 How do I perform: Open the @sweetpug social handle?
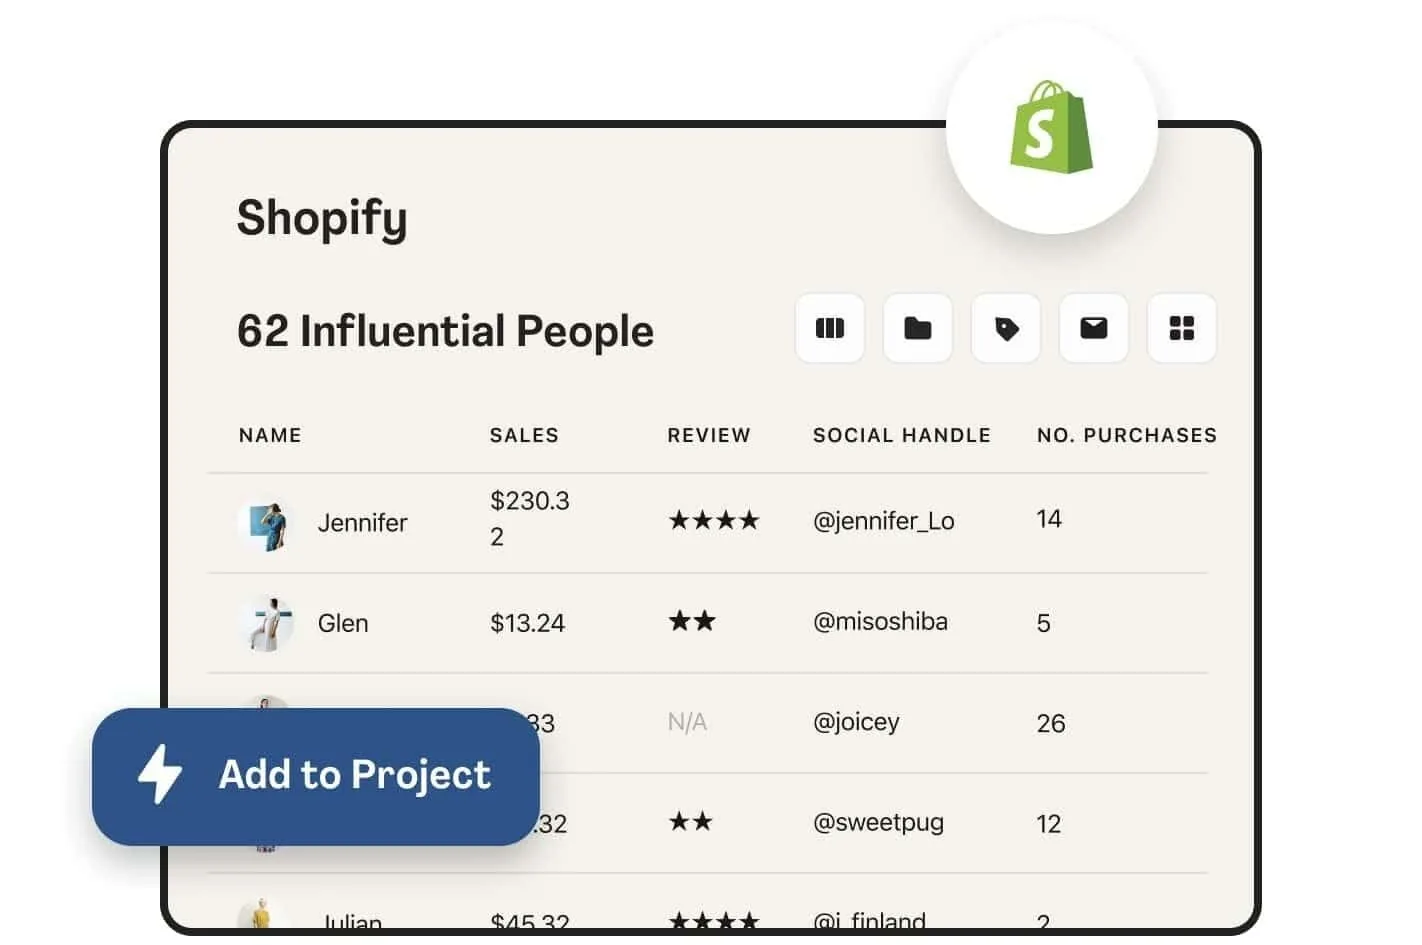pos(878,823)
